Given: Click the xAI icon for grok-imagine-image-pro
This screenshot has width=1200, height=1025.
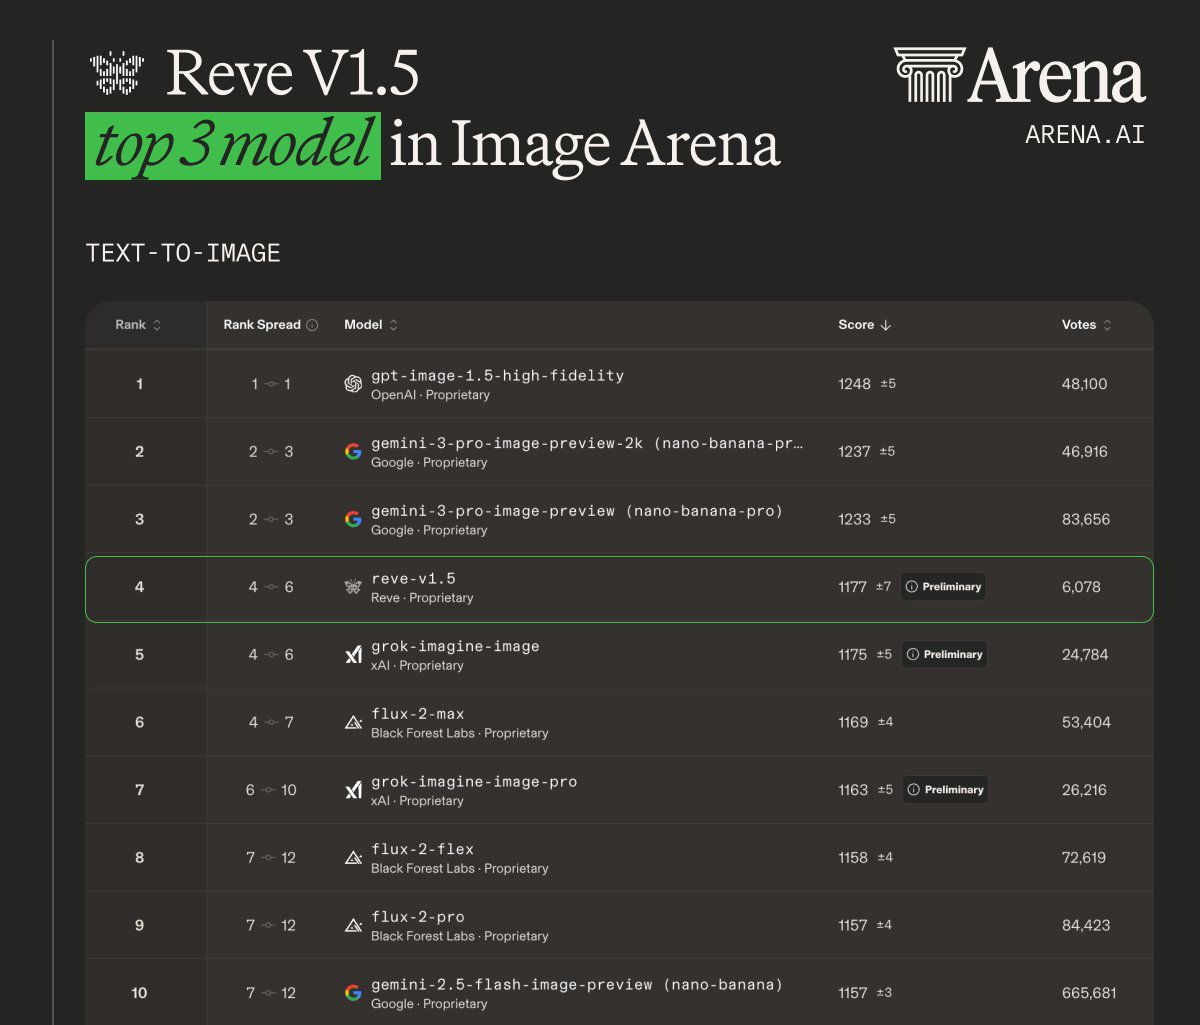Looking at the screenshot, I should point(353,790).
